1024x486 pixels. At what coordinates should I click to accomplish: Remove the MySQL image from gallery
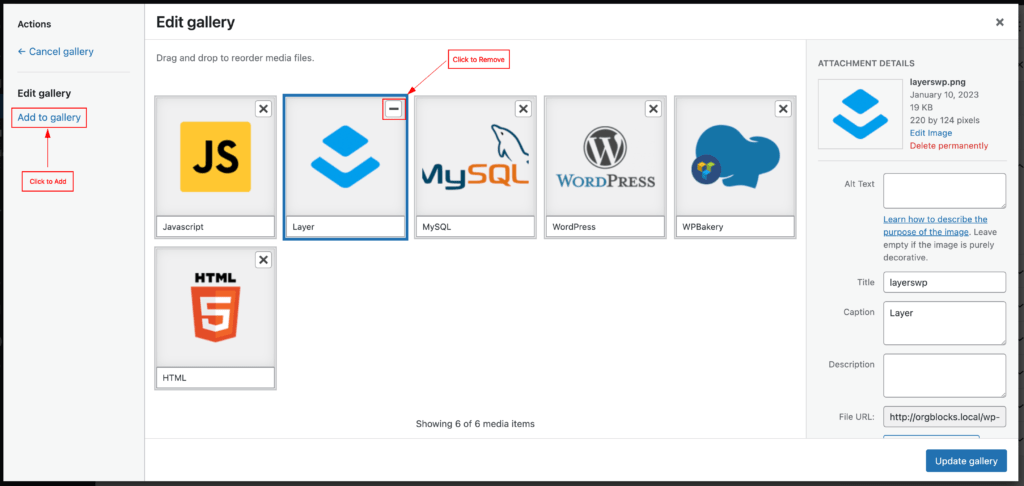pyautogui.click(x=523, y=109)
